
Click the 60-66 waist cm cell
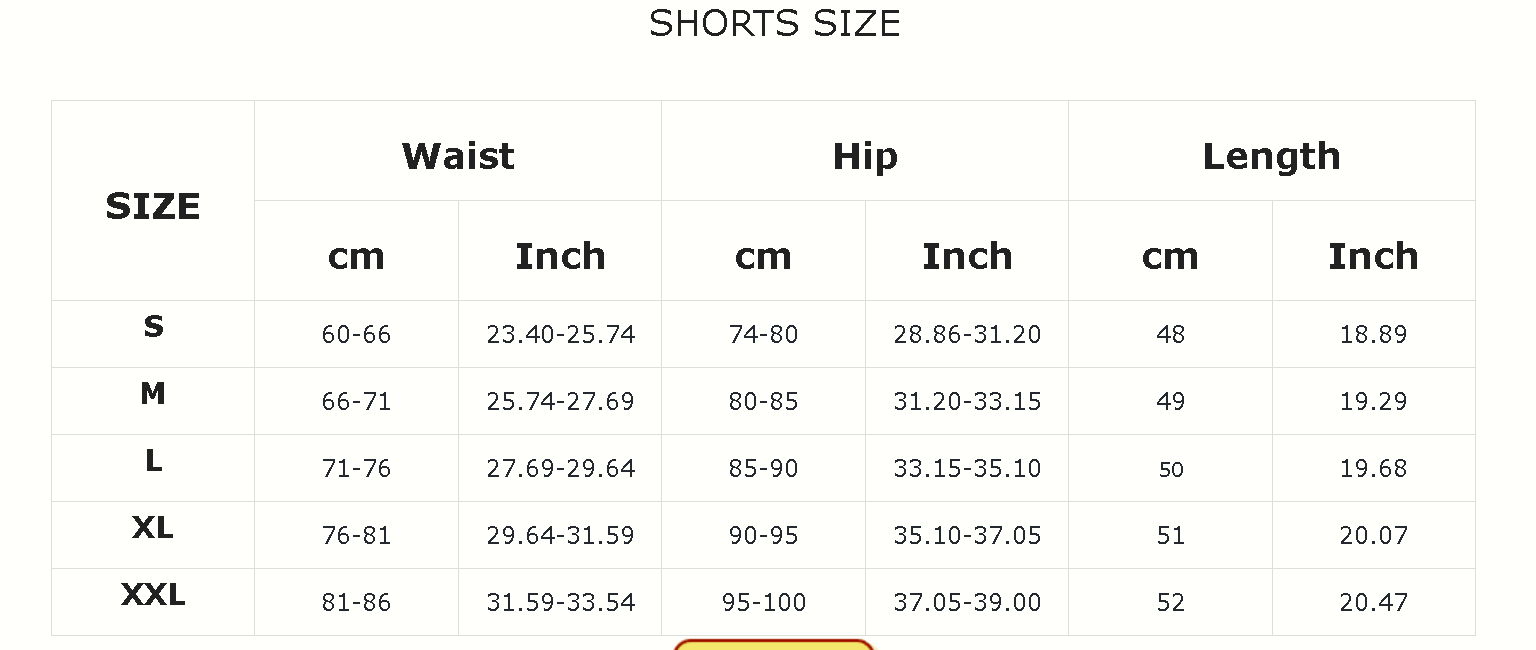[x=356, y=334]
